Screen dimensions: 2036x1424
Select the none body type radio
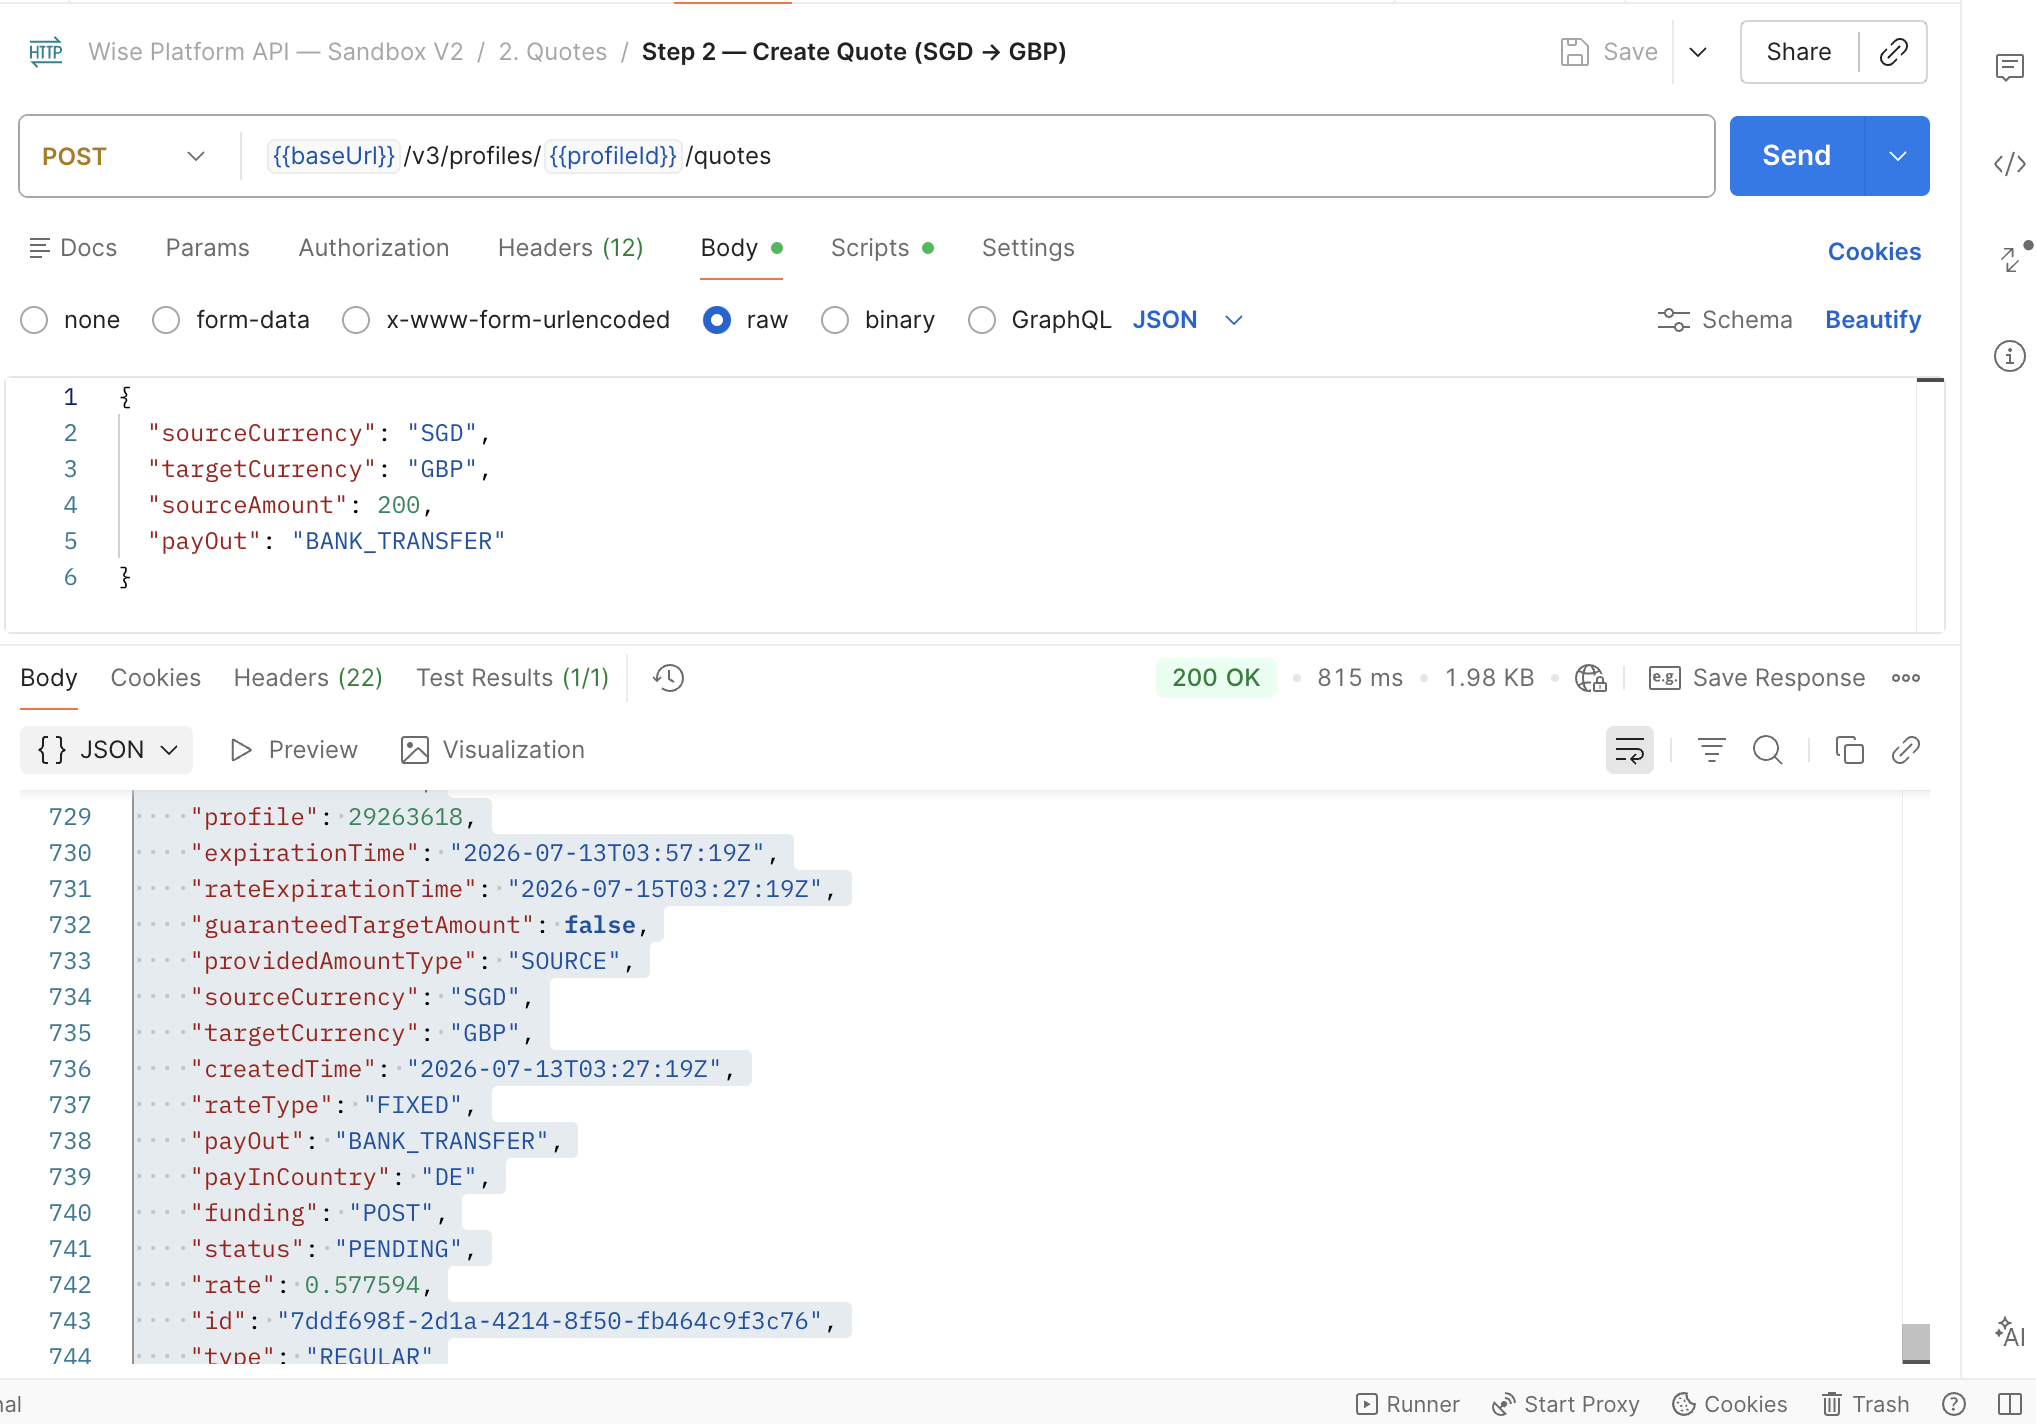[x=34, y=320]
